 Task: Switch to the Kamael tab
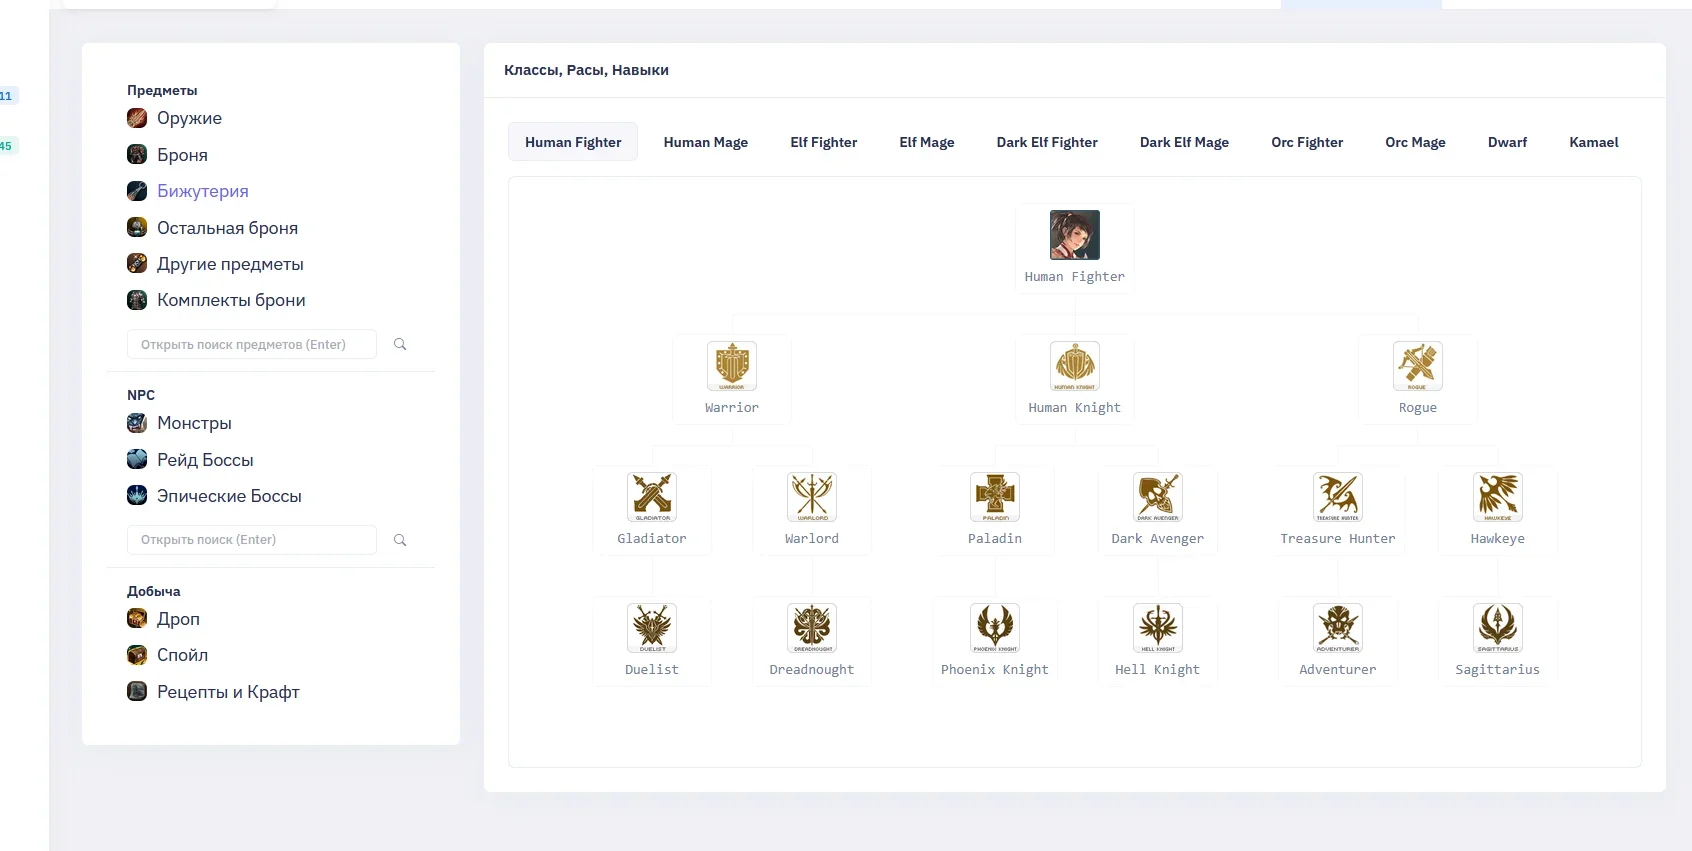click(x=1593, y=142)
